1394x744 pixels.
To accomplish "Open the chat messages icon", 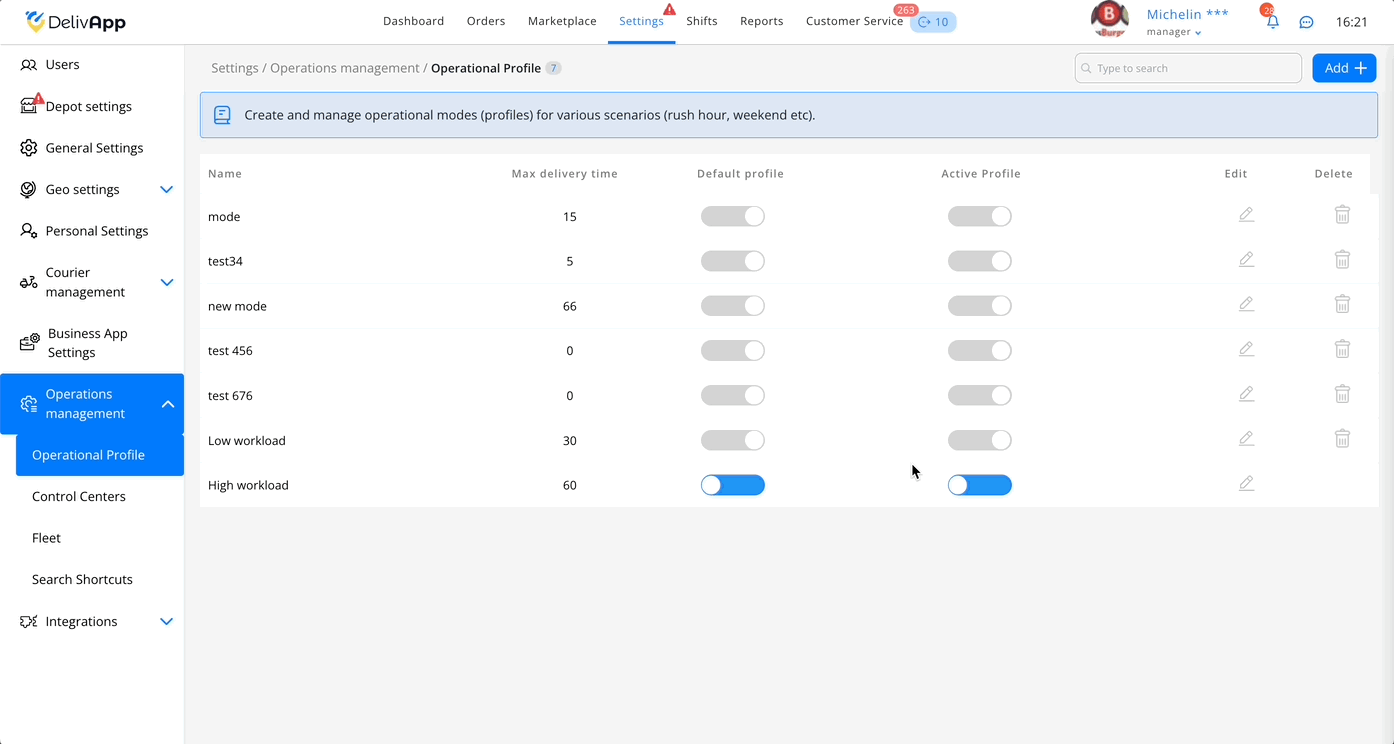I will (1306, 22).
